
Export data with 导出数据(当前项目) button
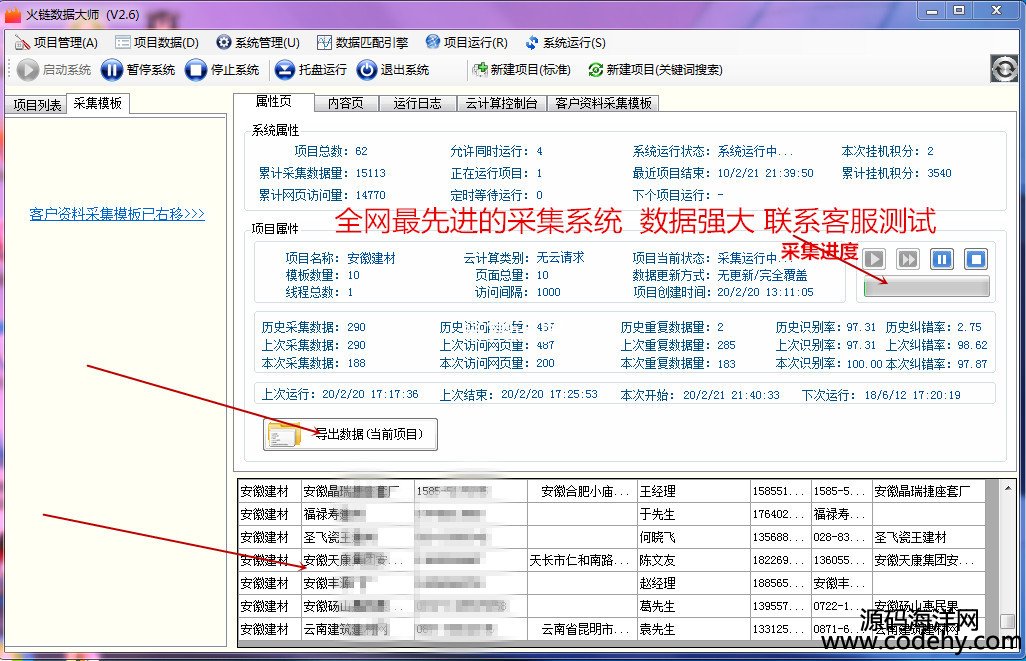(350, 435)
